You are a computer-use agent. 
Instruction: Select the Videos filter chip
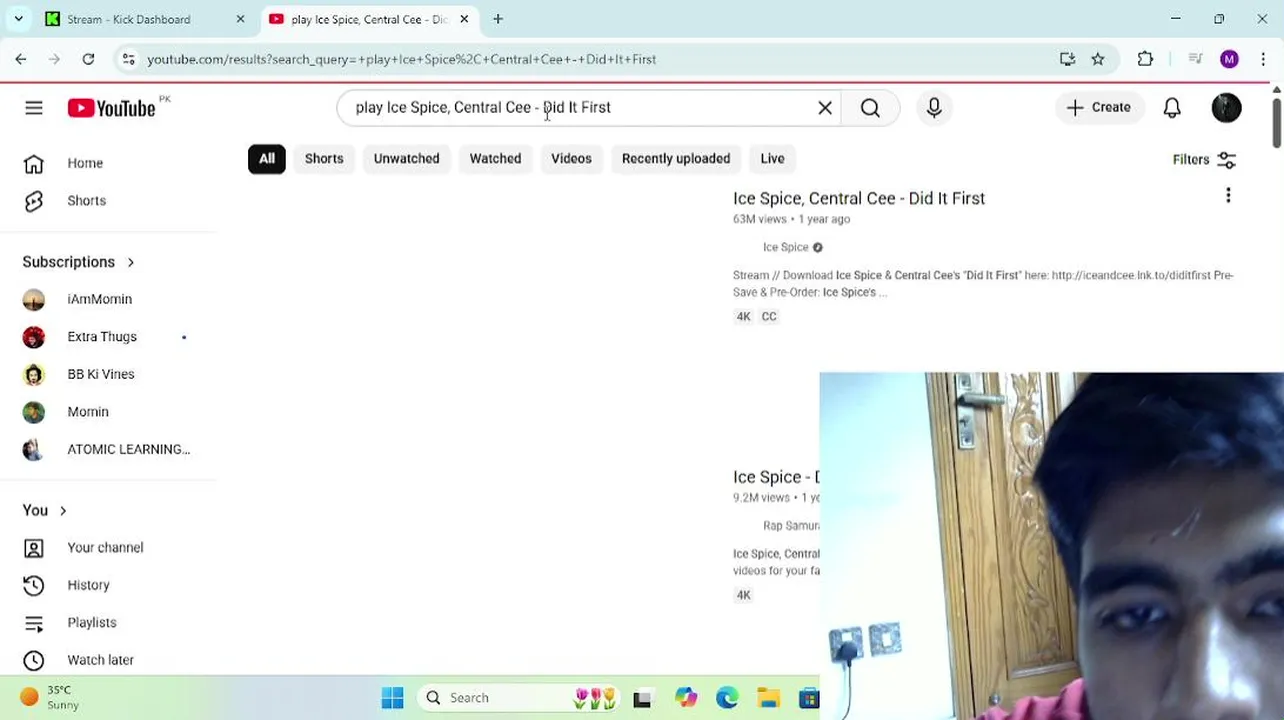click(x=571, y=159)
